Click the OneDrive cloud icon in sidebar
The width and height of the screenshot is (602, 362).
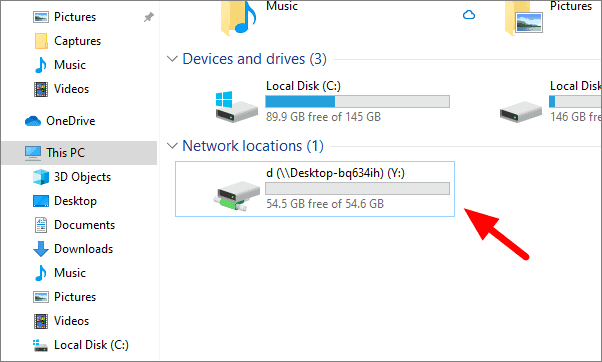(x=33, y=121)
